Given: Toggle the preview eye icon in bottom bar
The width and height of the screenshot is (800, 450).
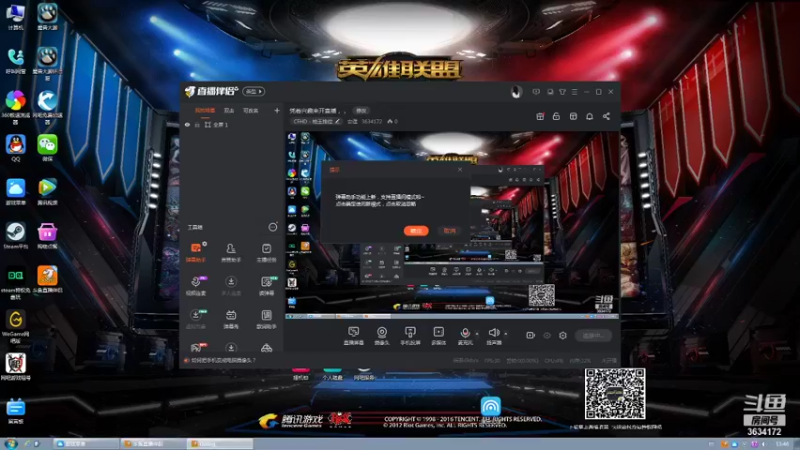Looking at the screenshot, I should tap(547, 335).
